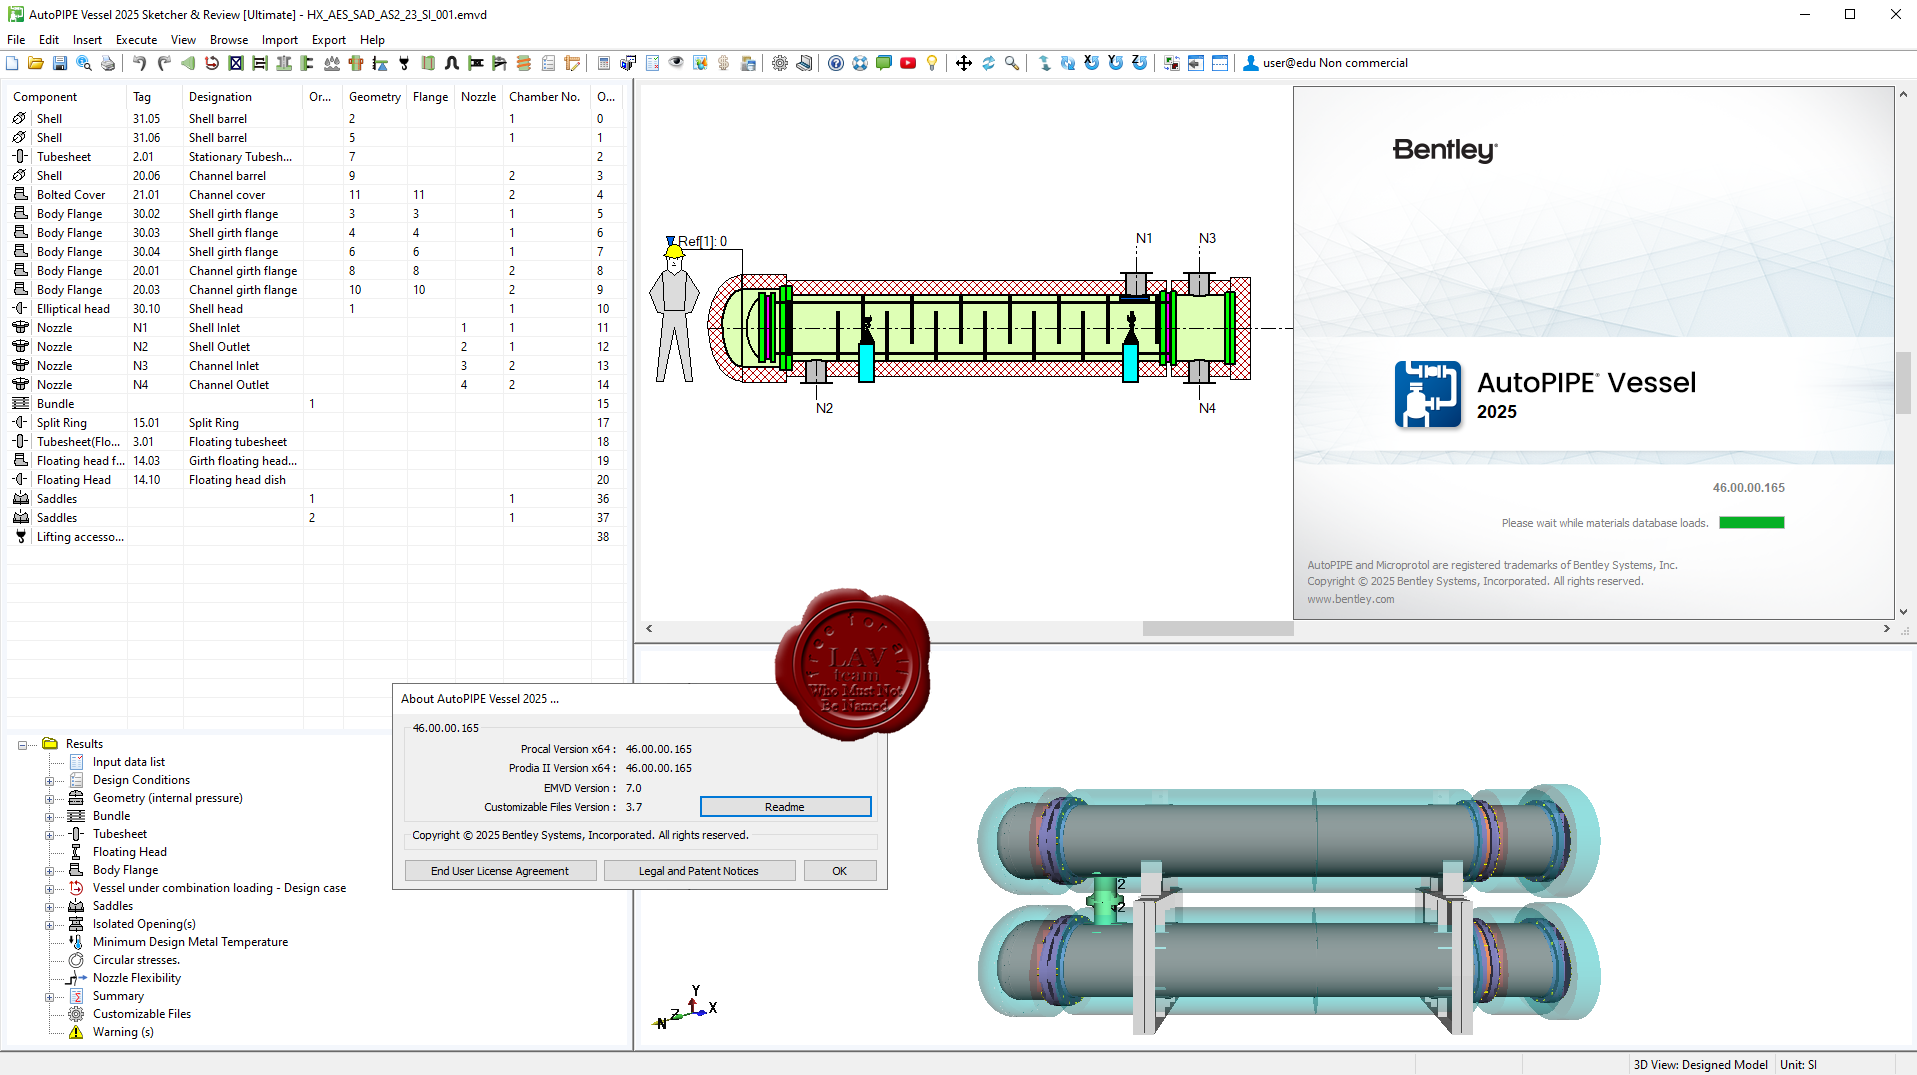Click the rotate about Z axis icon
Image resolution: width=1917 pixels, height=1075 pixels.
tap(1140, 63)
